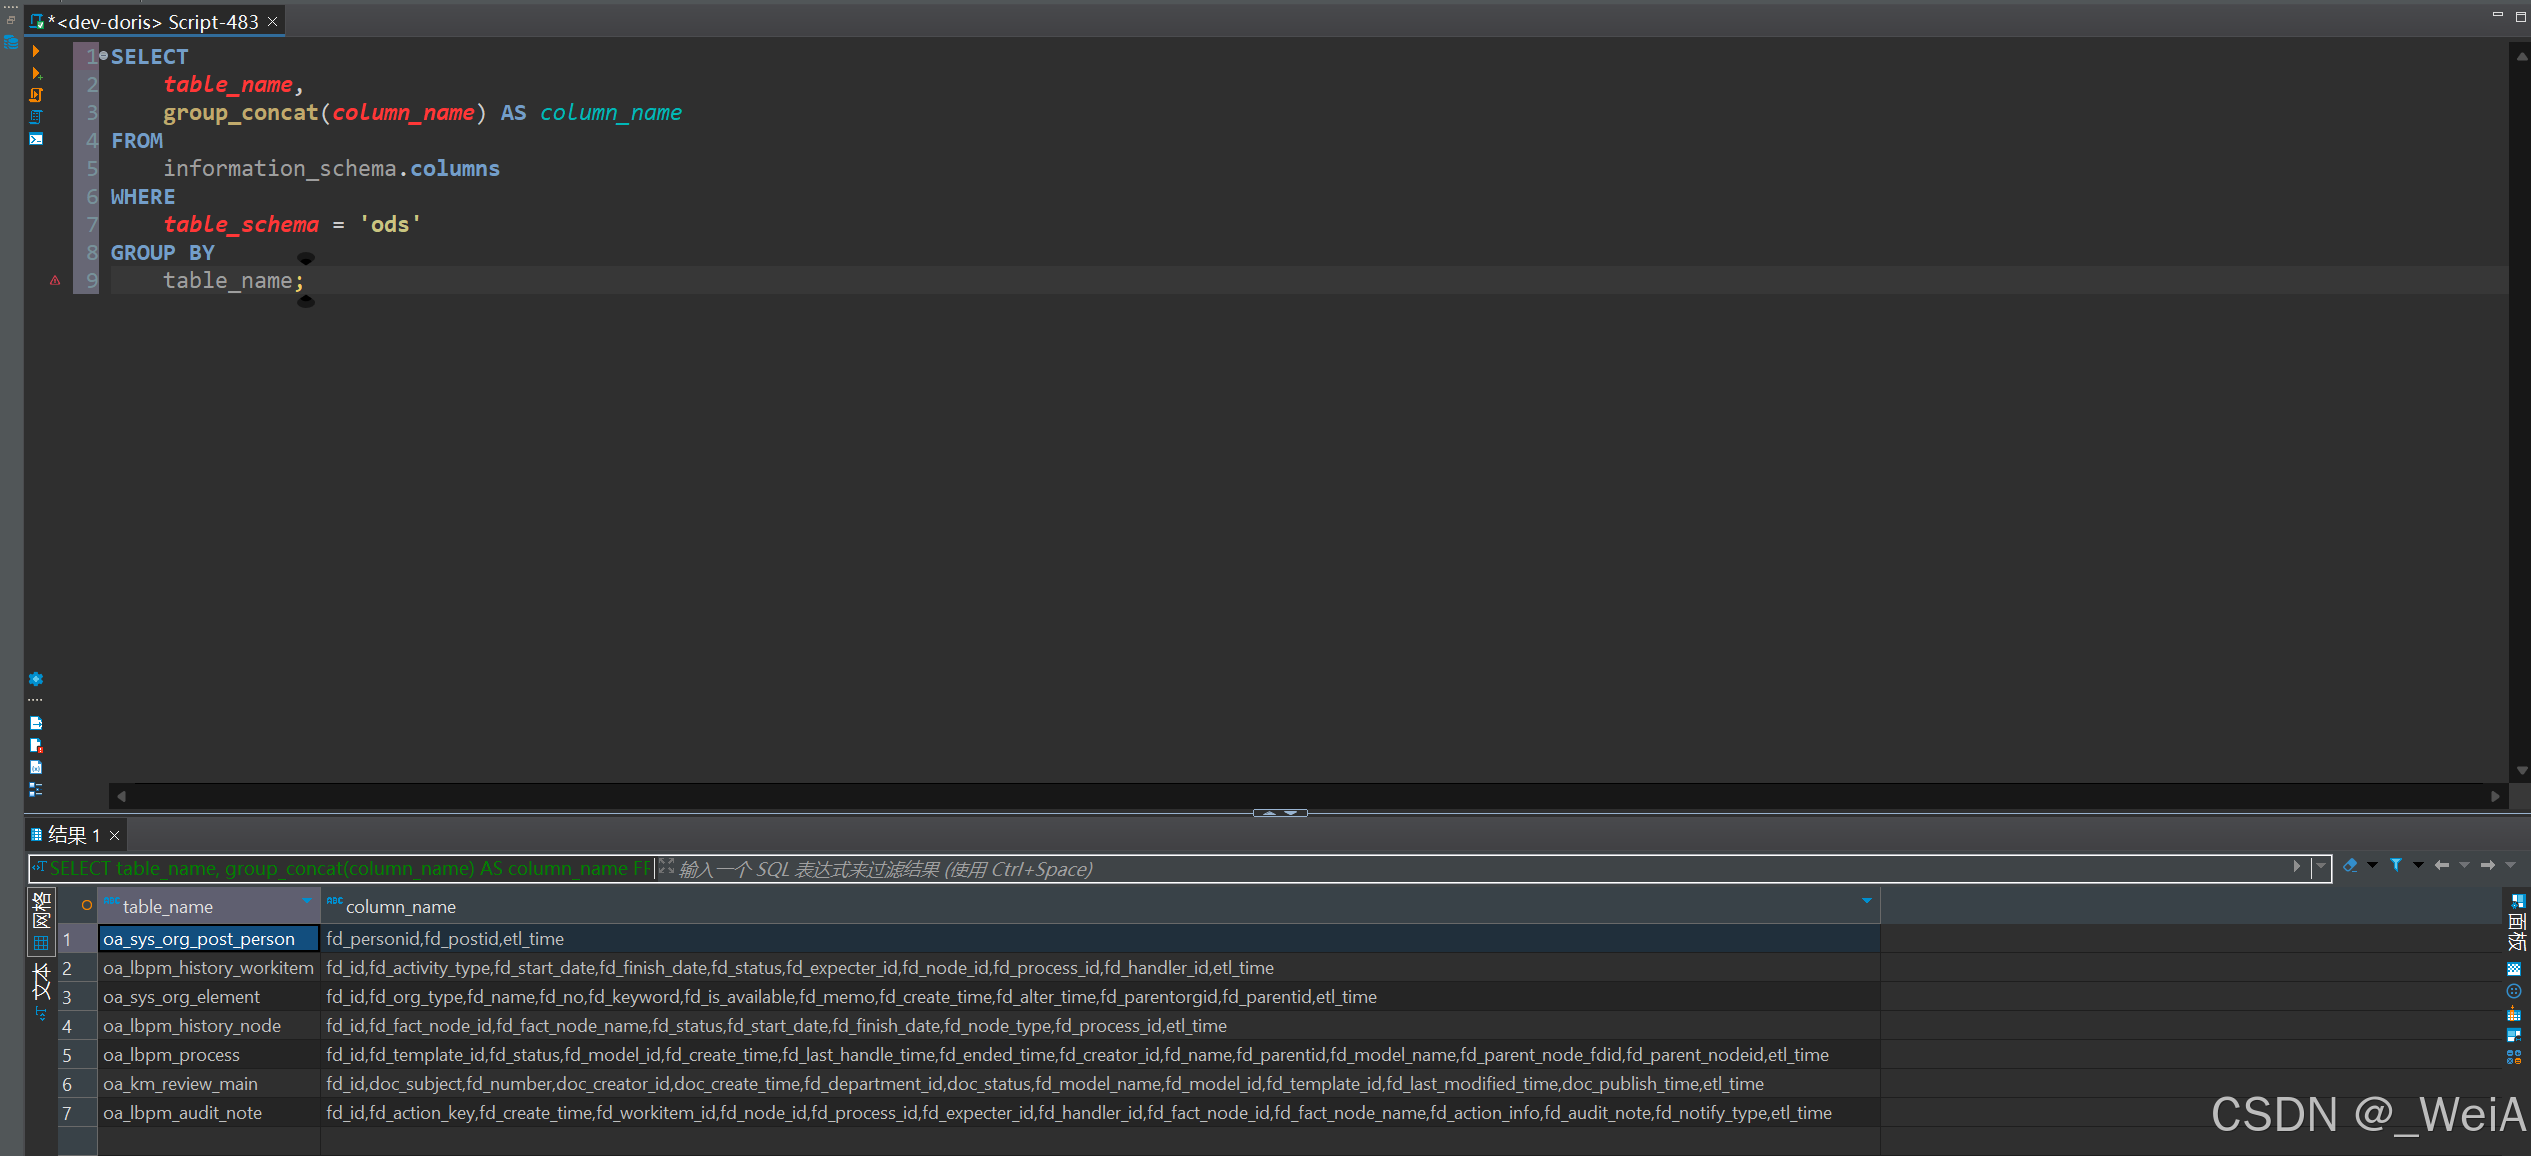Click the Execute SQL script icon

[x=36, y=95]
